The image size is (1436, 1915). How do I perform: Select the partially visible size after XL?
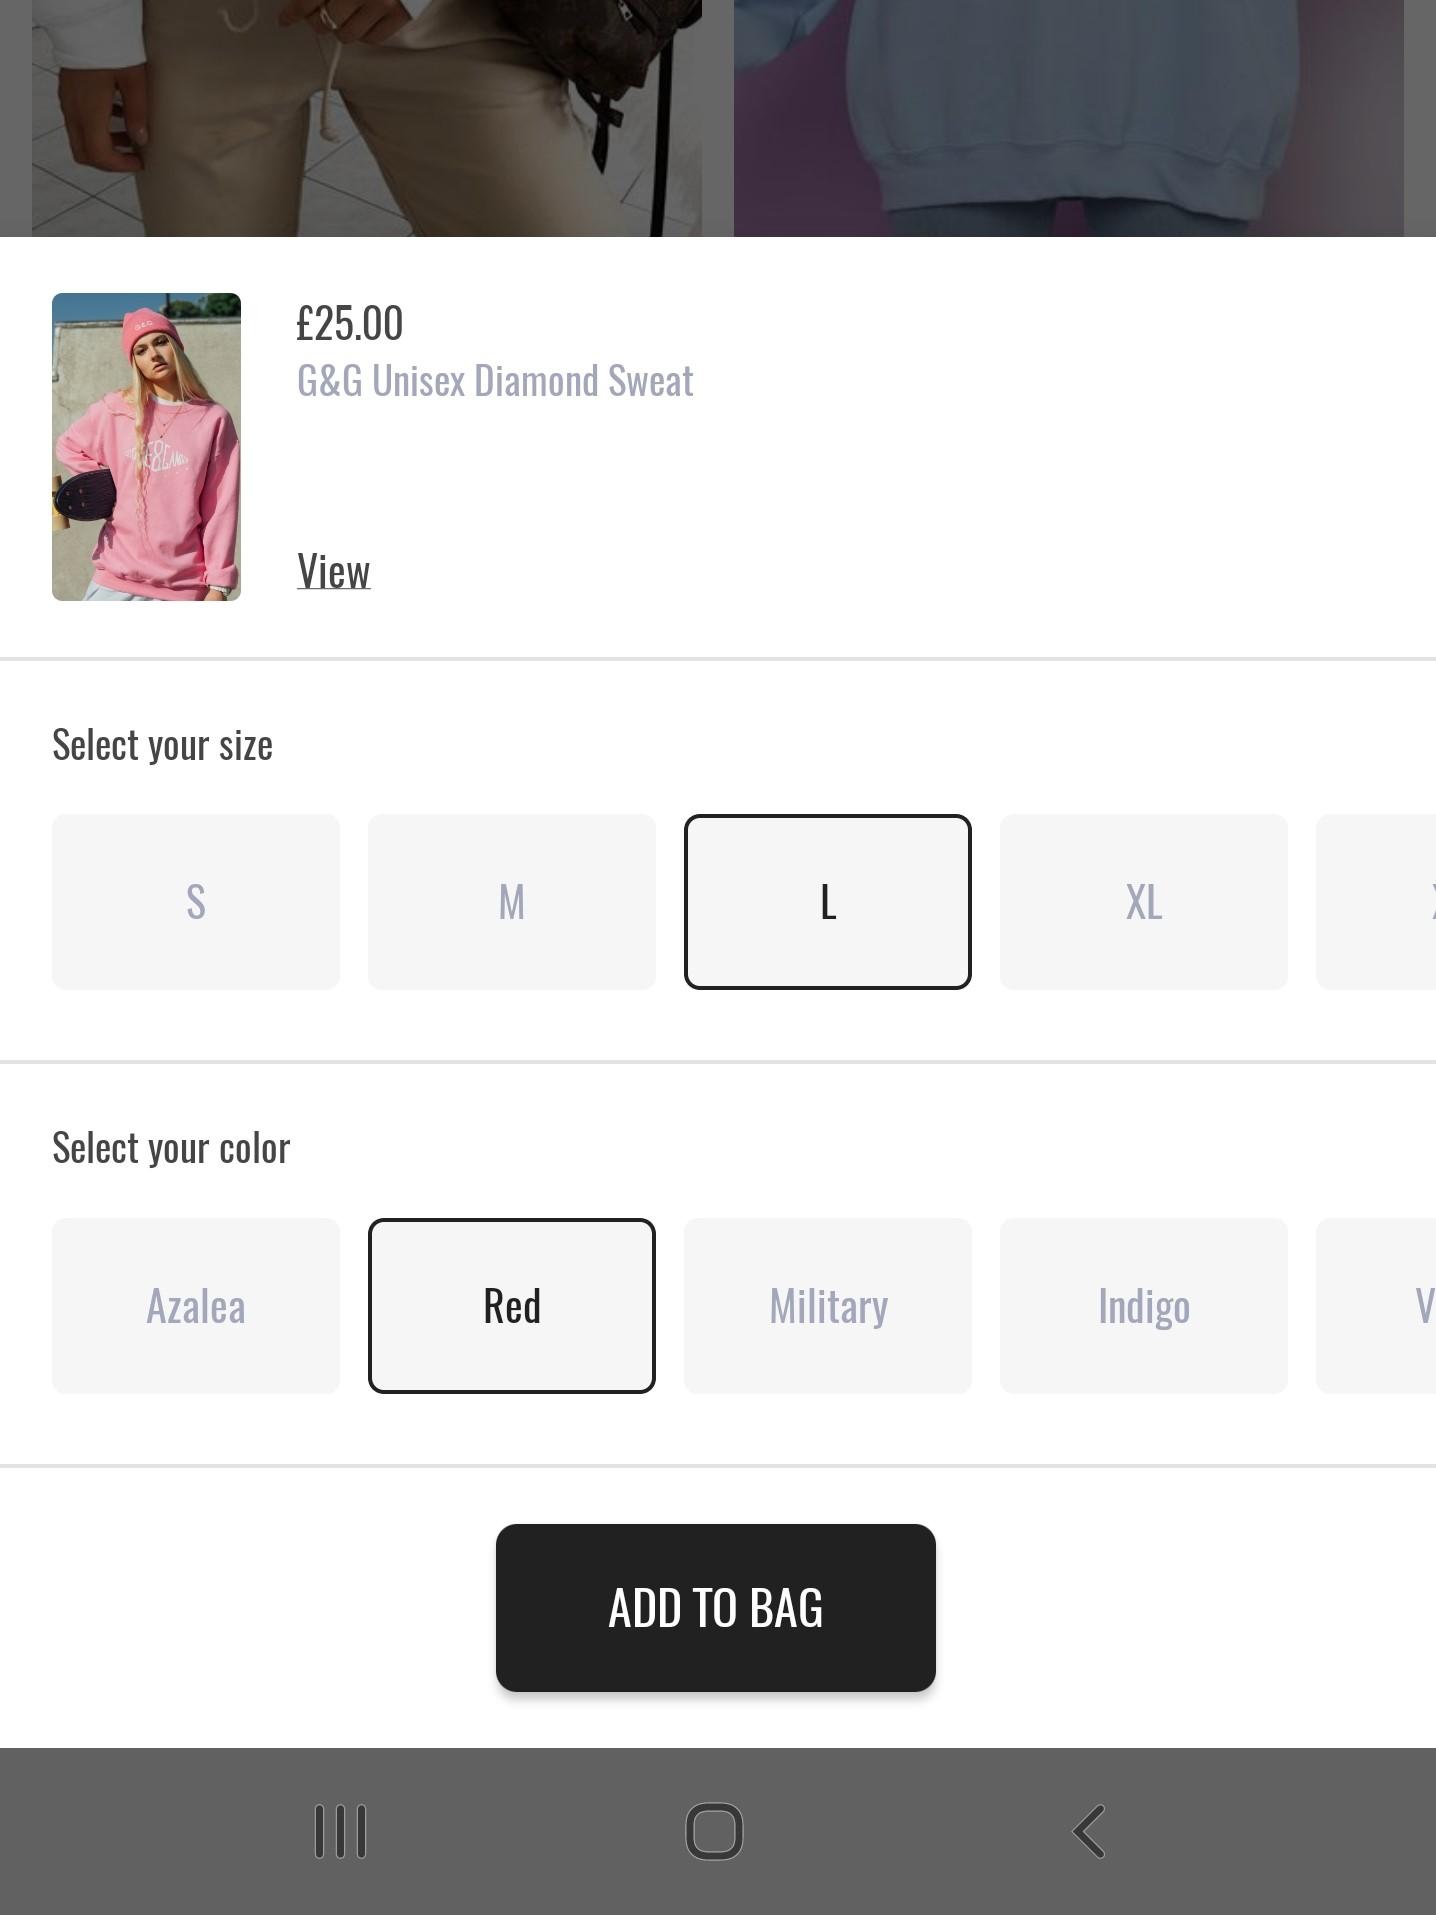(1380, 902)
